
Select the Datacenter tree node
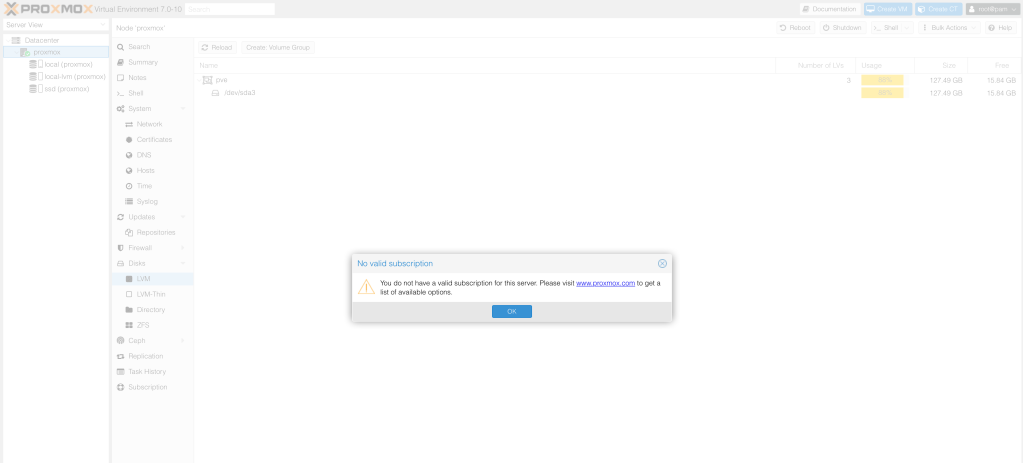41,39
